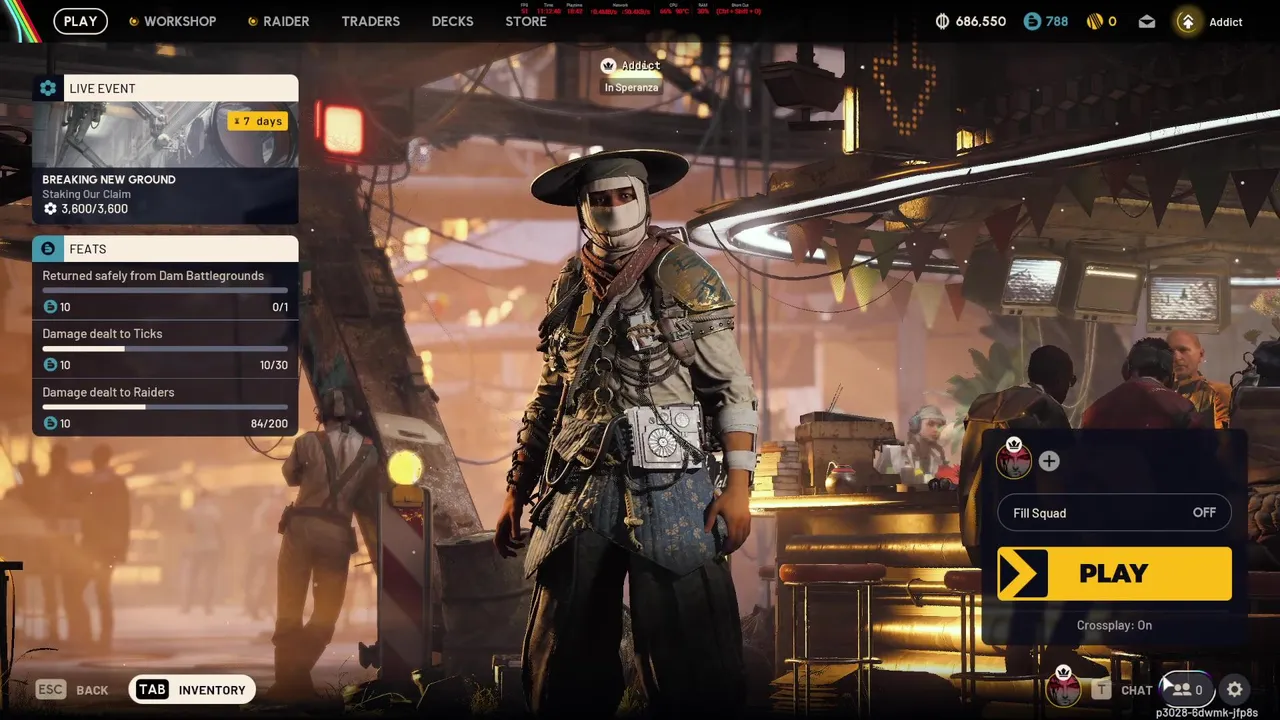This screenshot has width=1280, height=720.
Task: Open the Addict profile avatar icon
Action: (x=1187, y=22)
